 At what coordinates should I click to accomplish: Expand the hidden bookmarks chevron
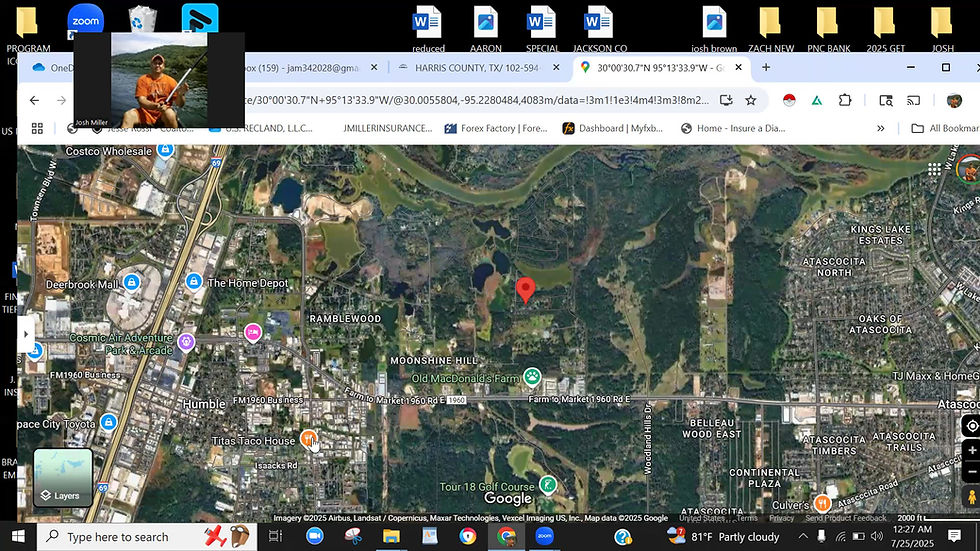click(x=881, y=128)
